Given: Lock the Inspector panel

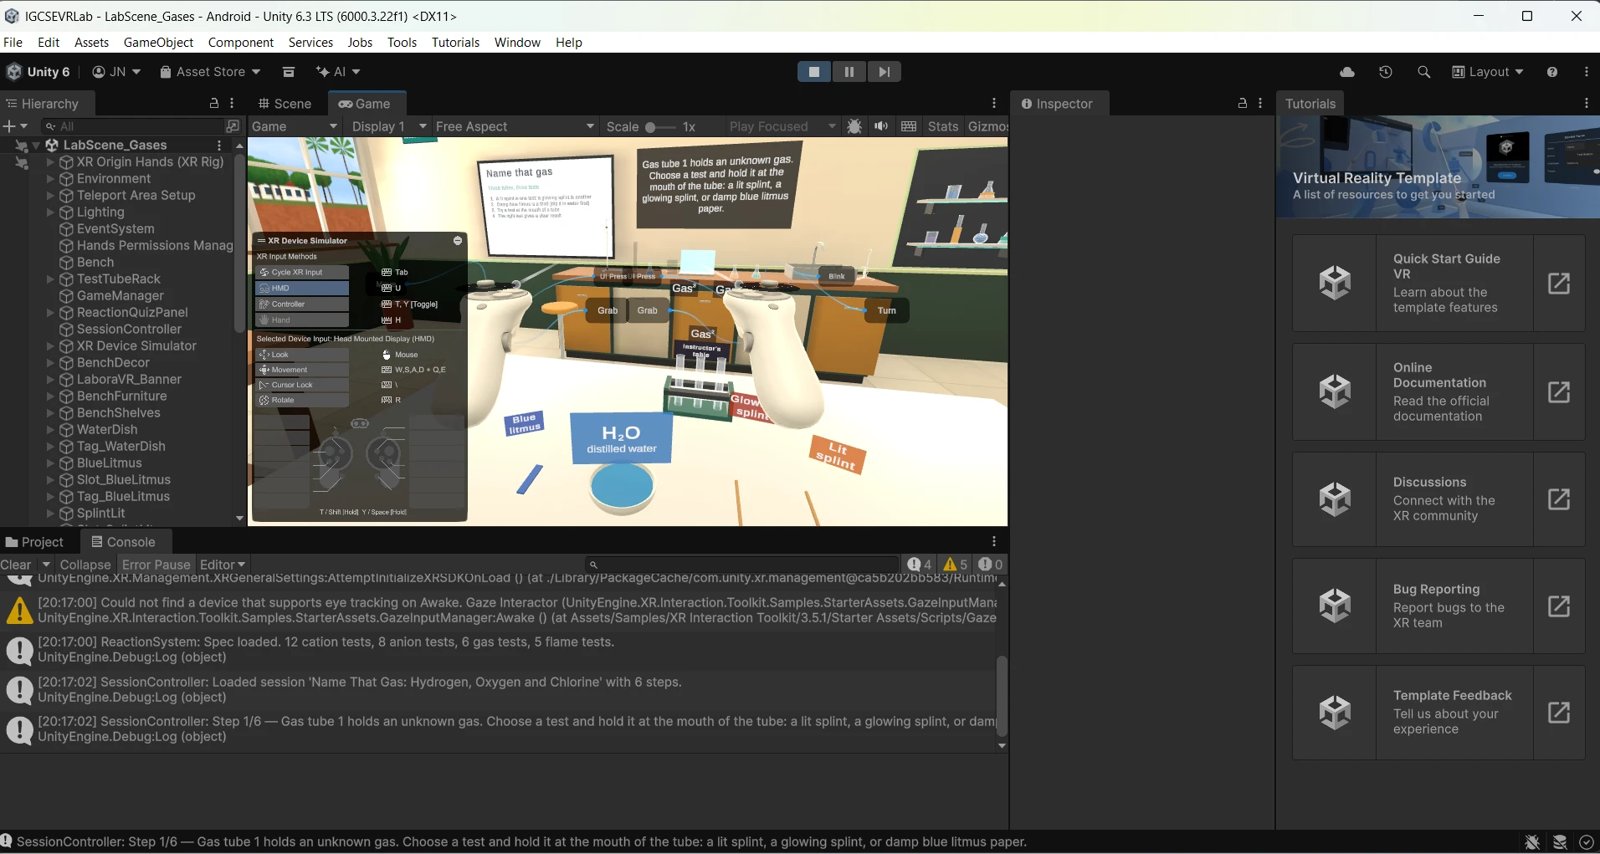Looking at the screenshot, I should [x=1242, y=103].
